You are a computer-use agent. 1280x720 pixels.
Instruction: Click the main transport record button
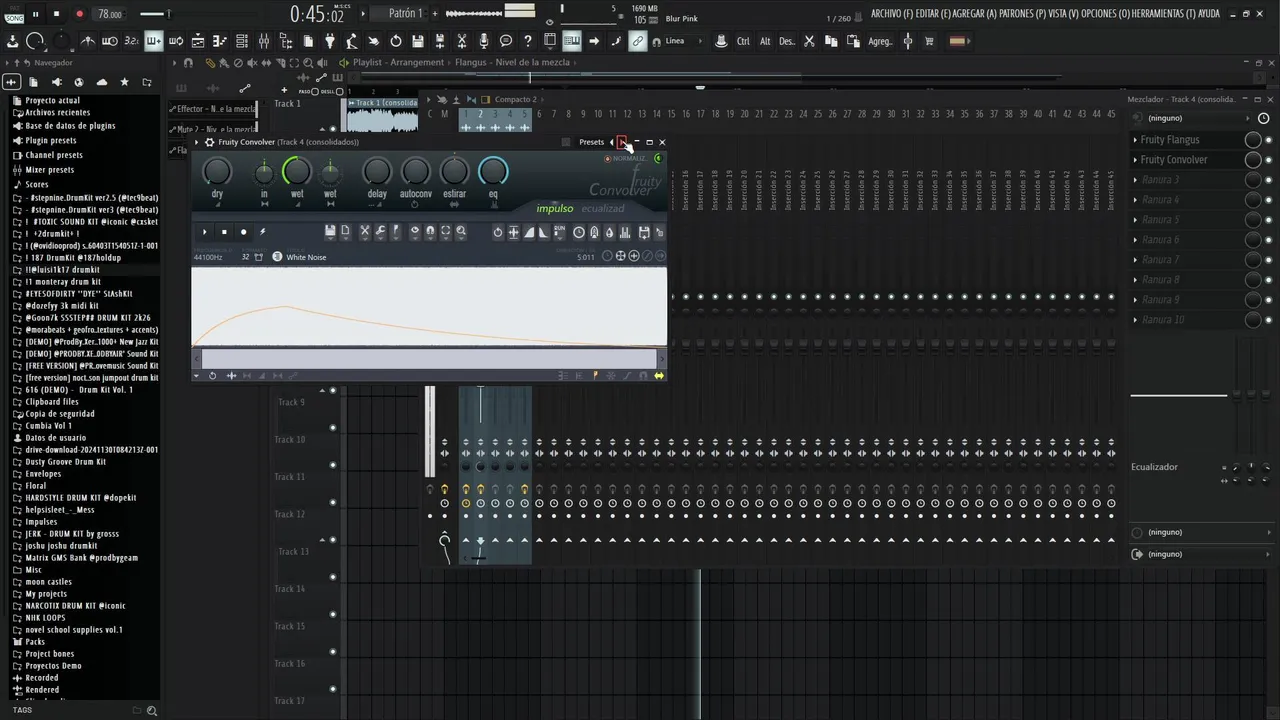[x=79, y=14]
